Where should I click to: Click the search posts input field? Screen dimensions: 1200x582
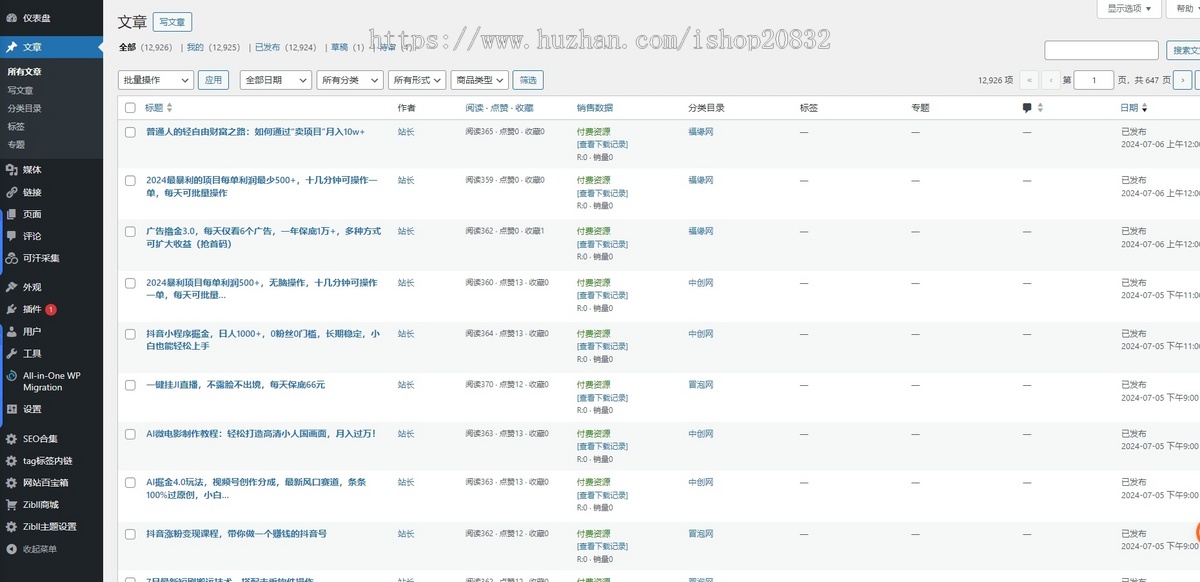(x=1102, y=50)
